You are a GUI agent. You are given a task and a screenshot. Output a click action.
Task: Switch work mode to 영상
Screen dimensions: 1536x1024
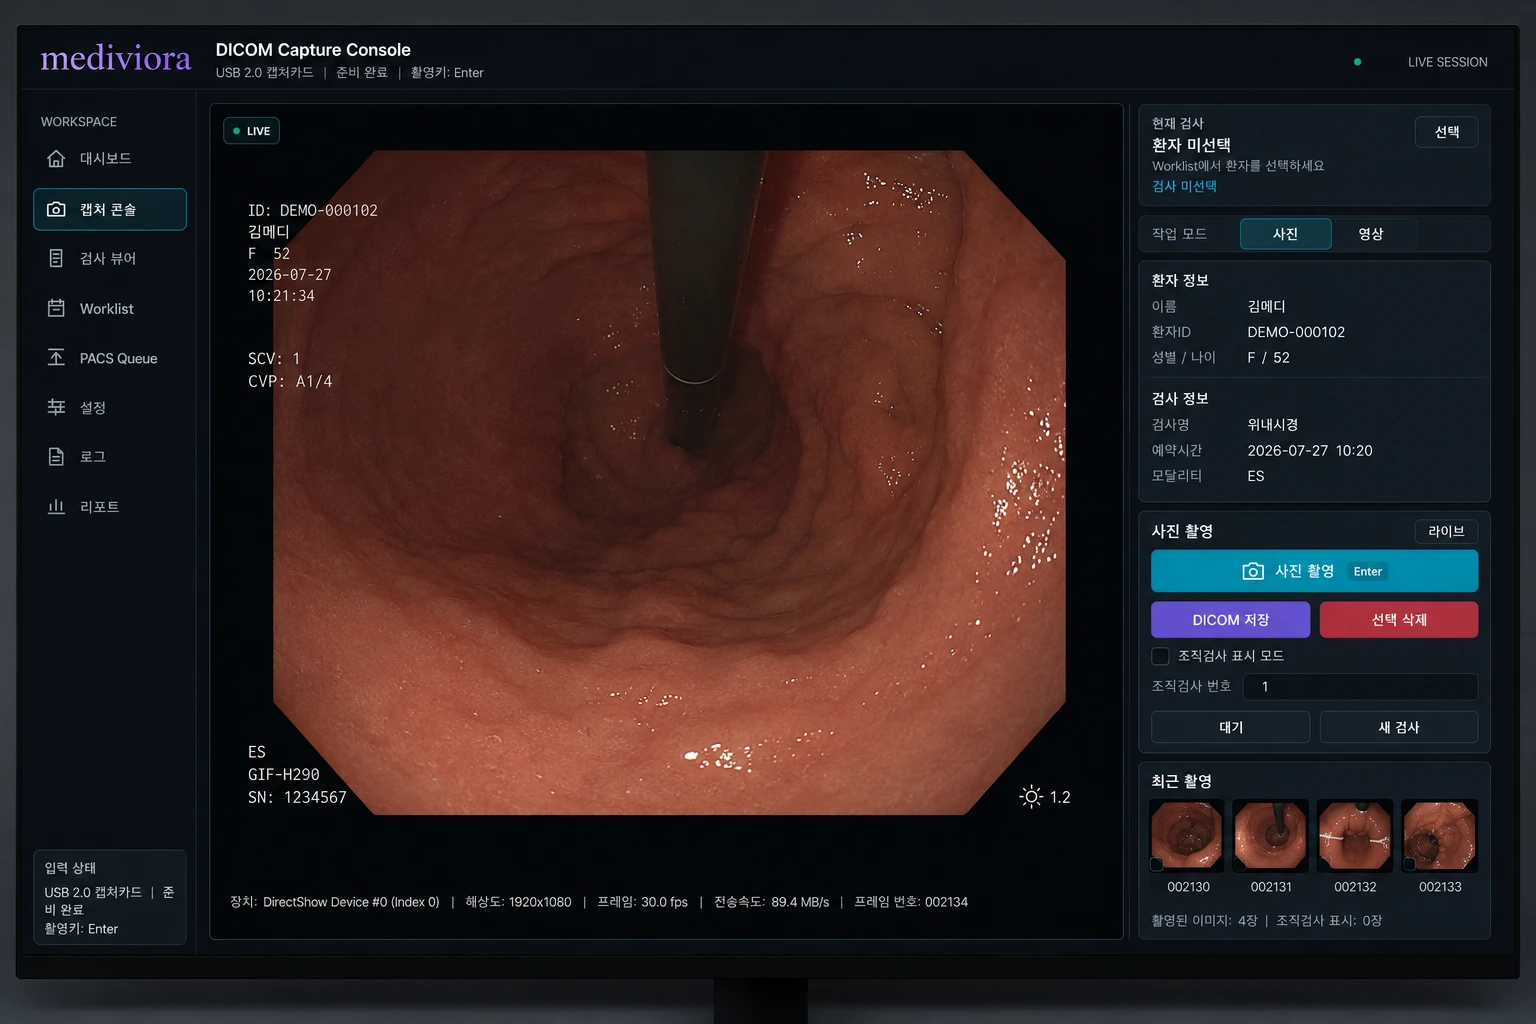[1370, 234]
